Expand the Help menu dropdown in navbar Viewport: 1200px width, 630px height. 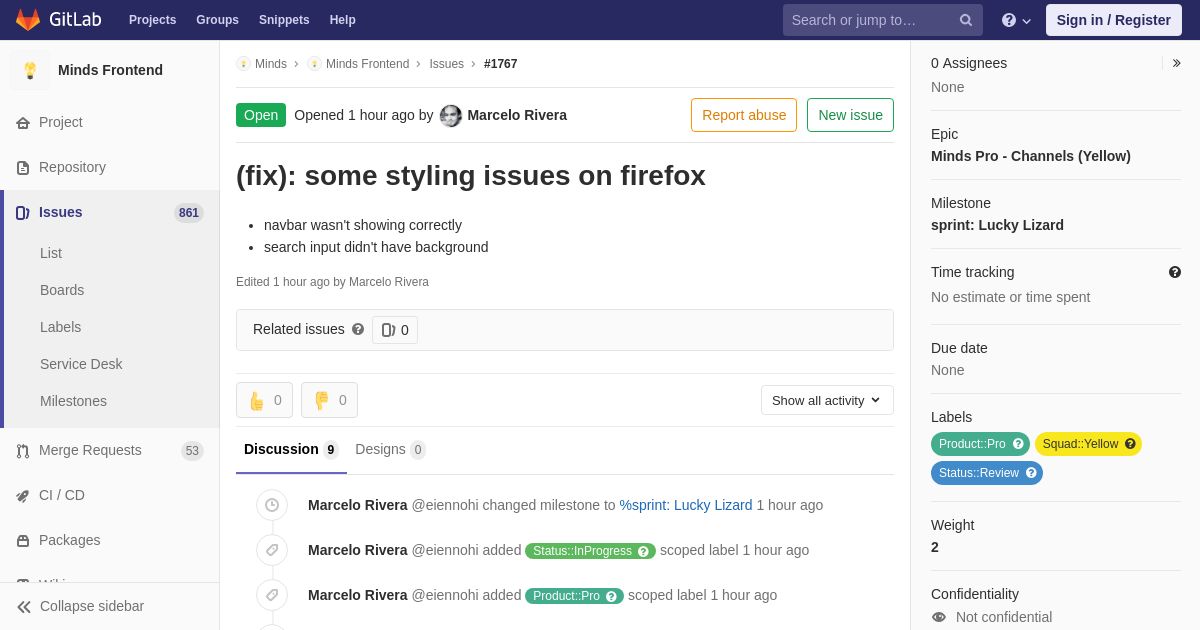coord(1016,20)
